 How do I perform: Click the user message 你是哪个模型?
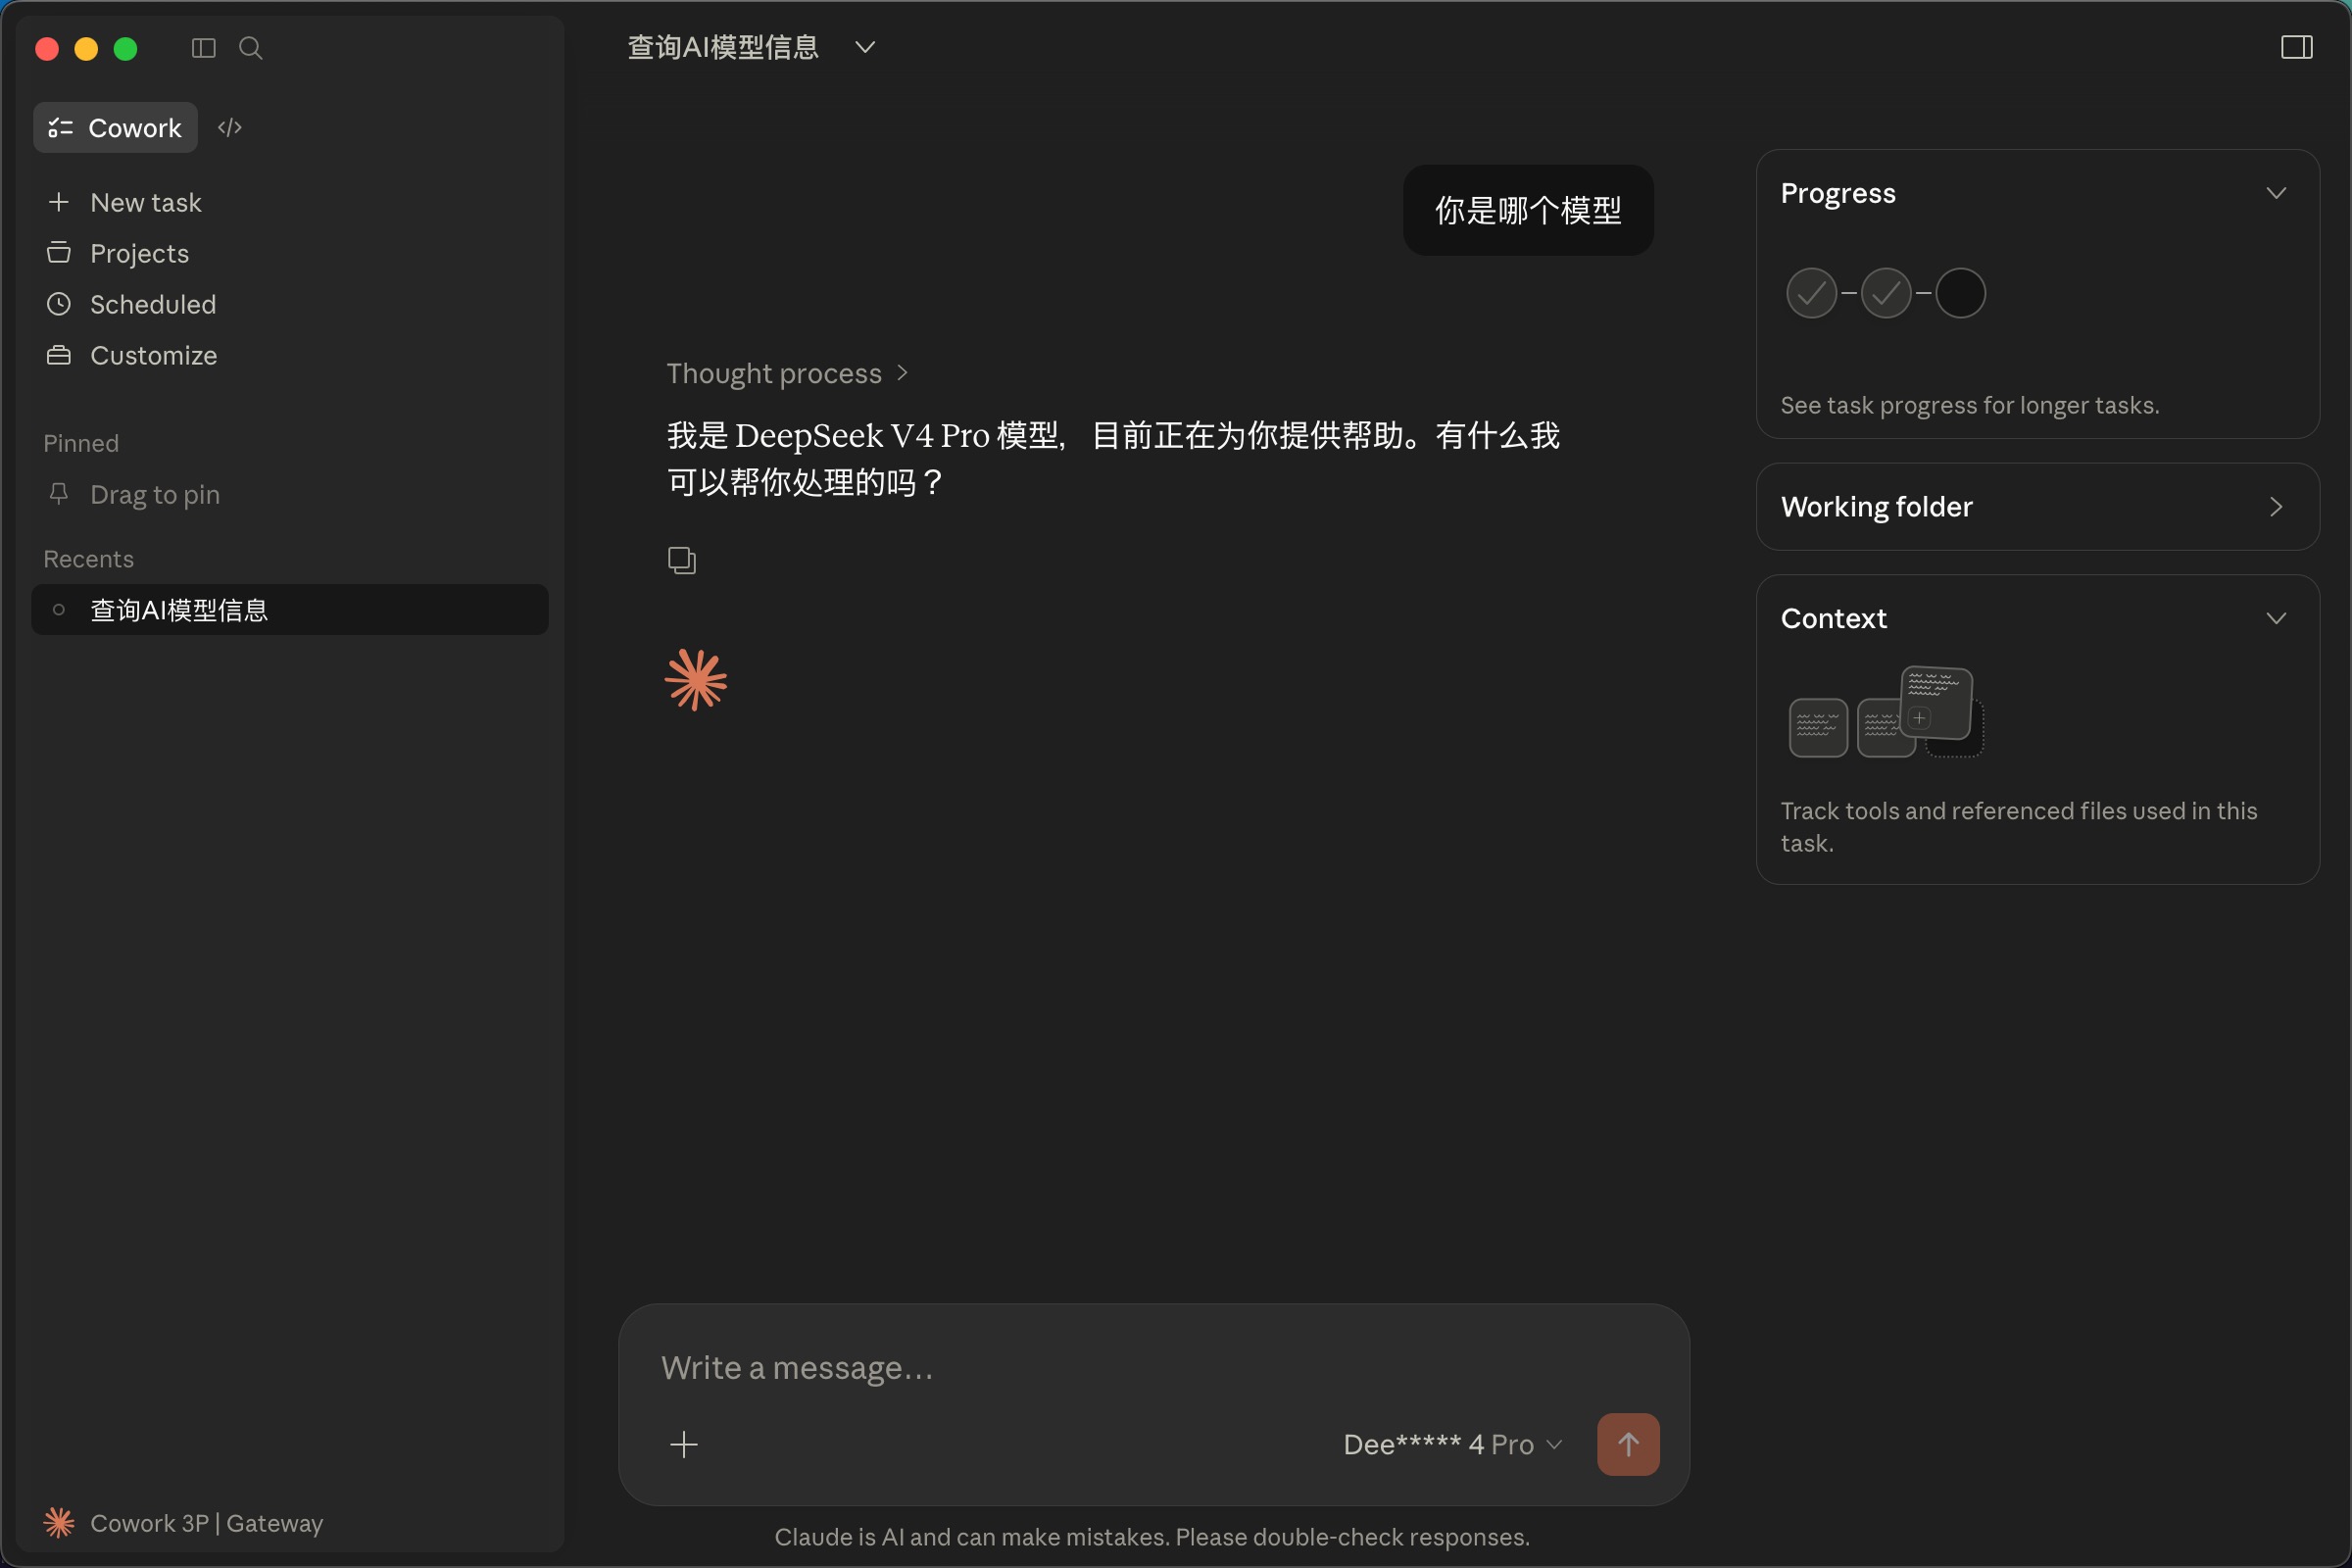point(1528,210)
